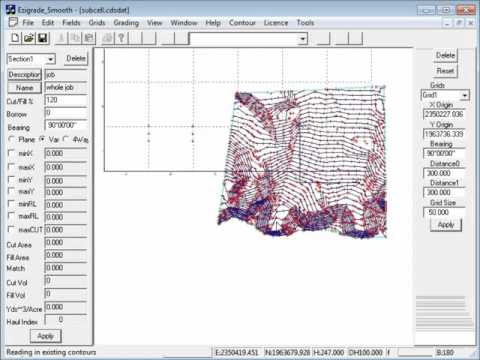The height and width of the screenshot is (360, 480).
Task: Tick the maxCUT checkbox
Action: pyautogui.click(x=11, y=229)
